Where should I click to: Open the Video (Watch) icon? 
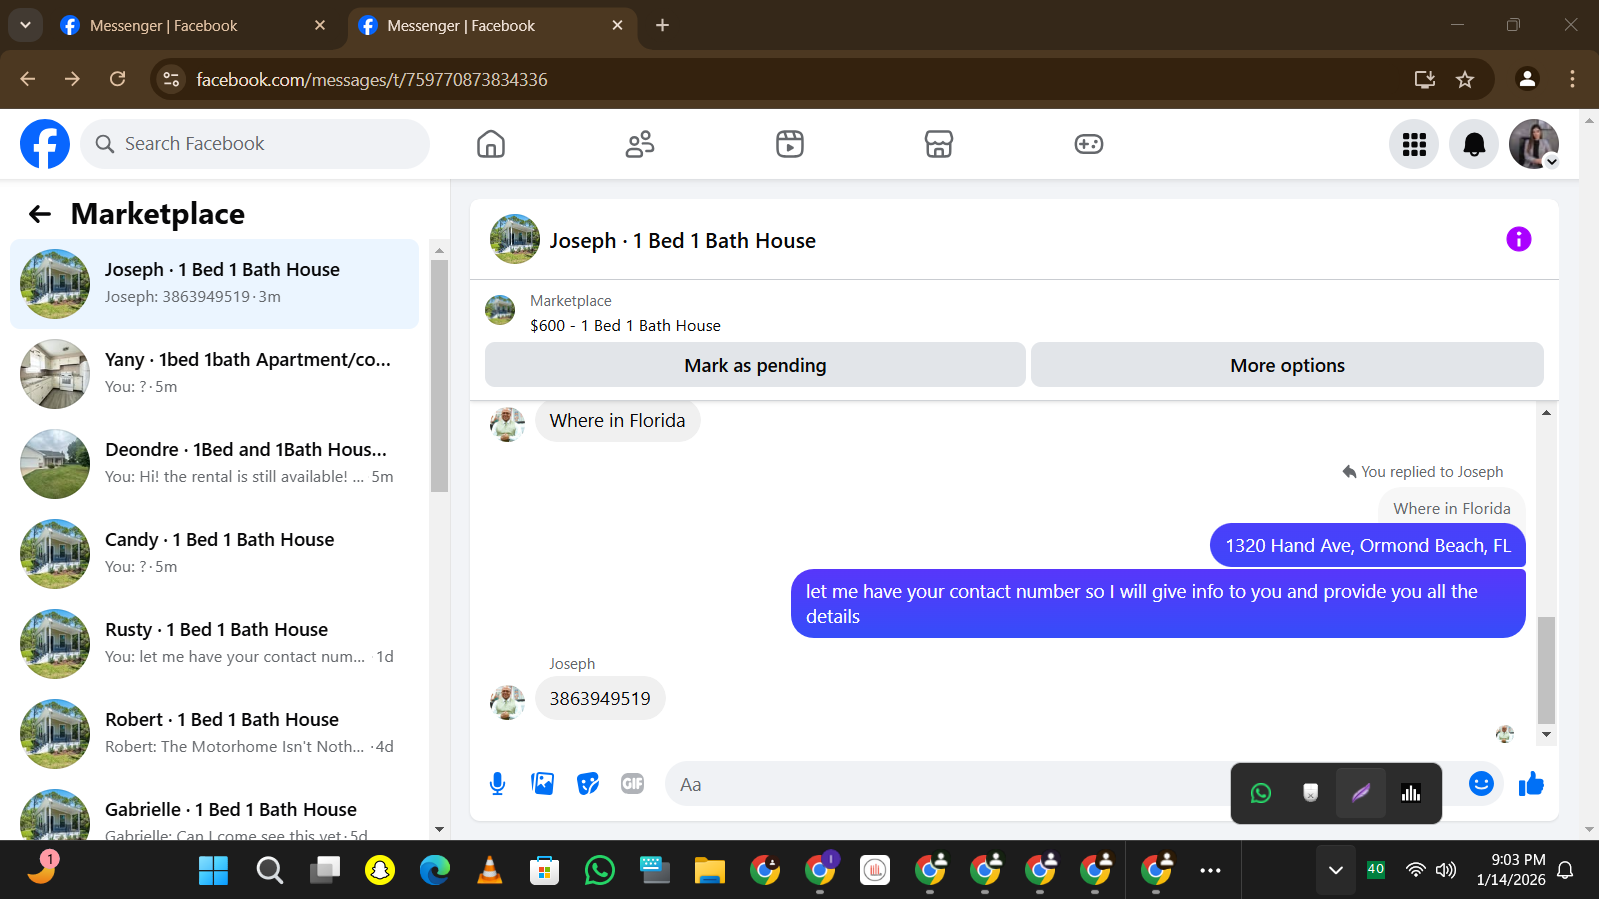[x=790, y=144]
